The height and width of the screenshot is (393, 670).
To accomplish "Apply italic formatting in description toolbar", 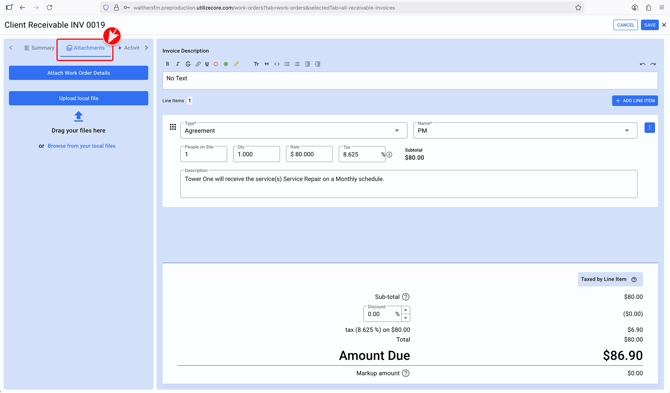I will [x=178, y=64].
